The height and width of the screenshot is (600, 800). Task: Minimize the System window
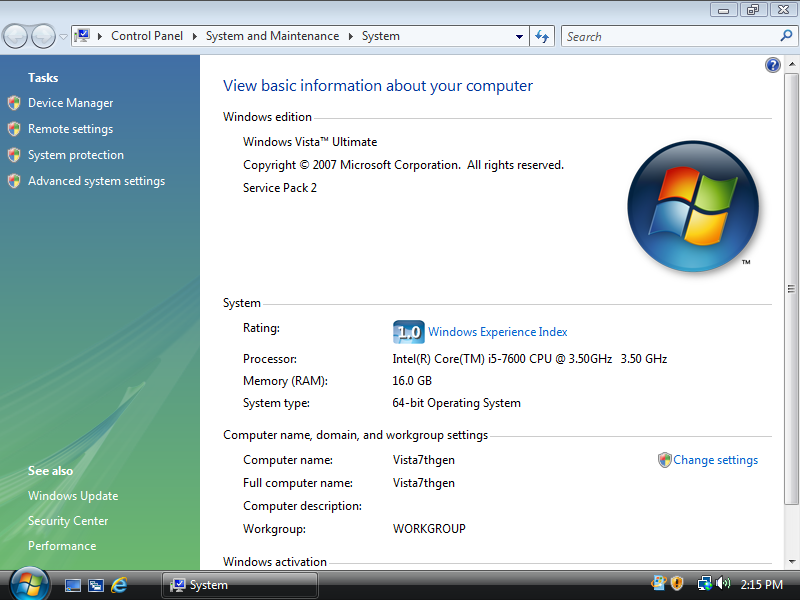point(723,10)
